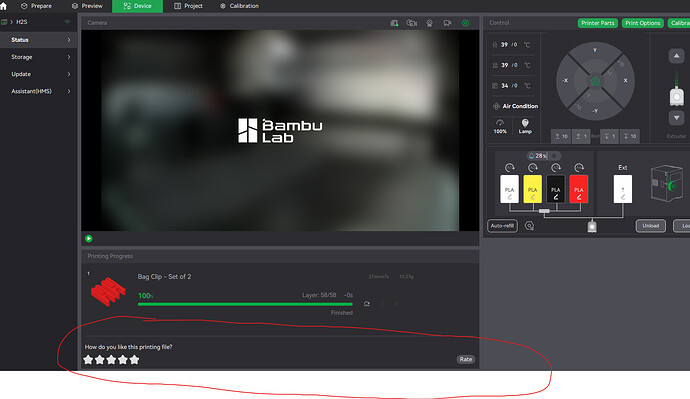The image size is (690, 399).
Task: Expand the Storage sidebar section
Action: pyautogui.click(x=39, y=57)
